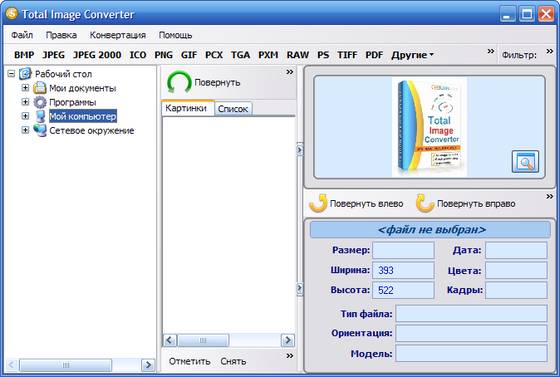This screenshot has width=560, height=377.
Task: Click the Ширина value field
Action: tap(403, 270)
